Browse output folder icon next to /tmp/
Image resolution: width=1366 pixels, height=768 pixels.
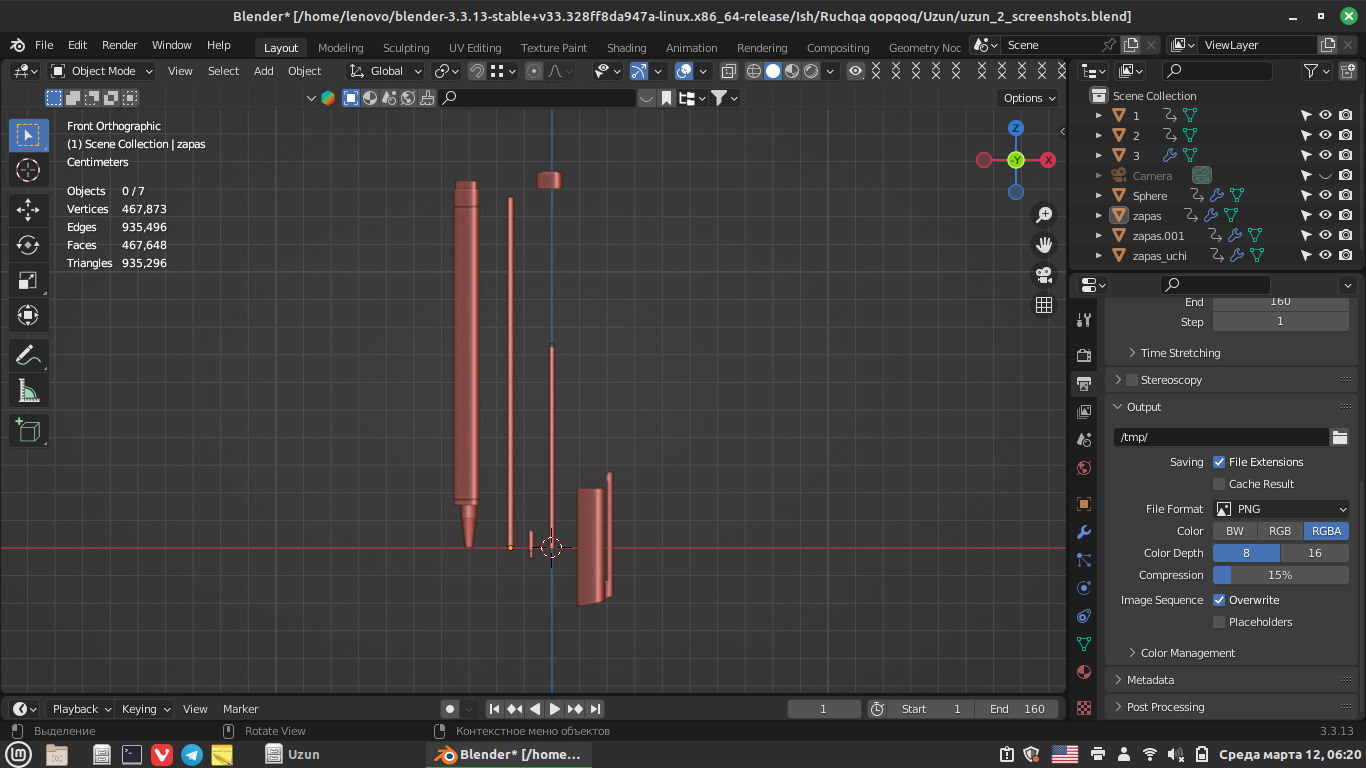point(1340,437)
